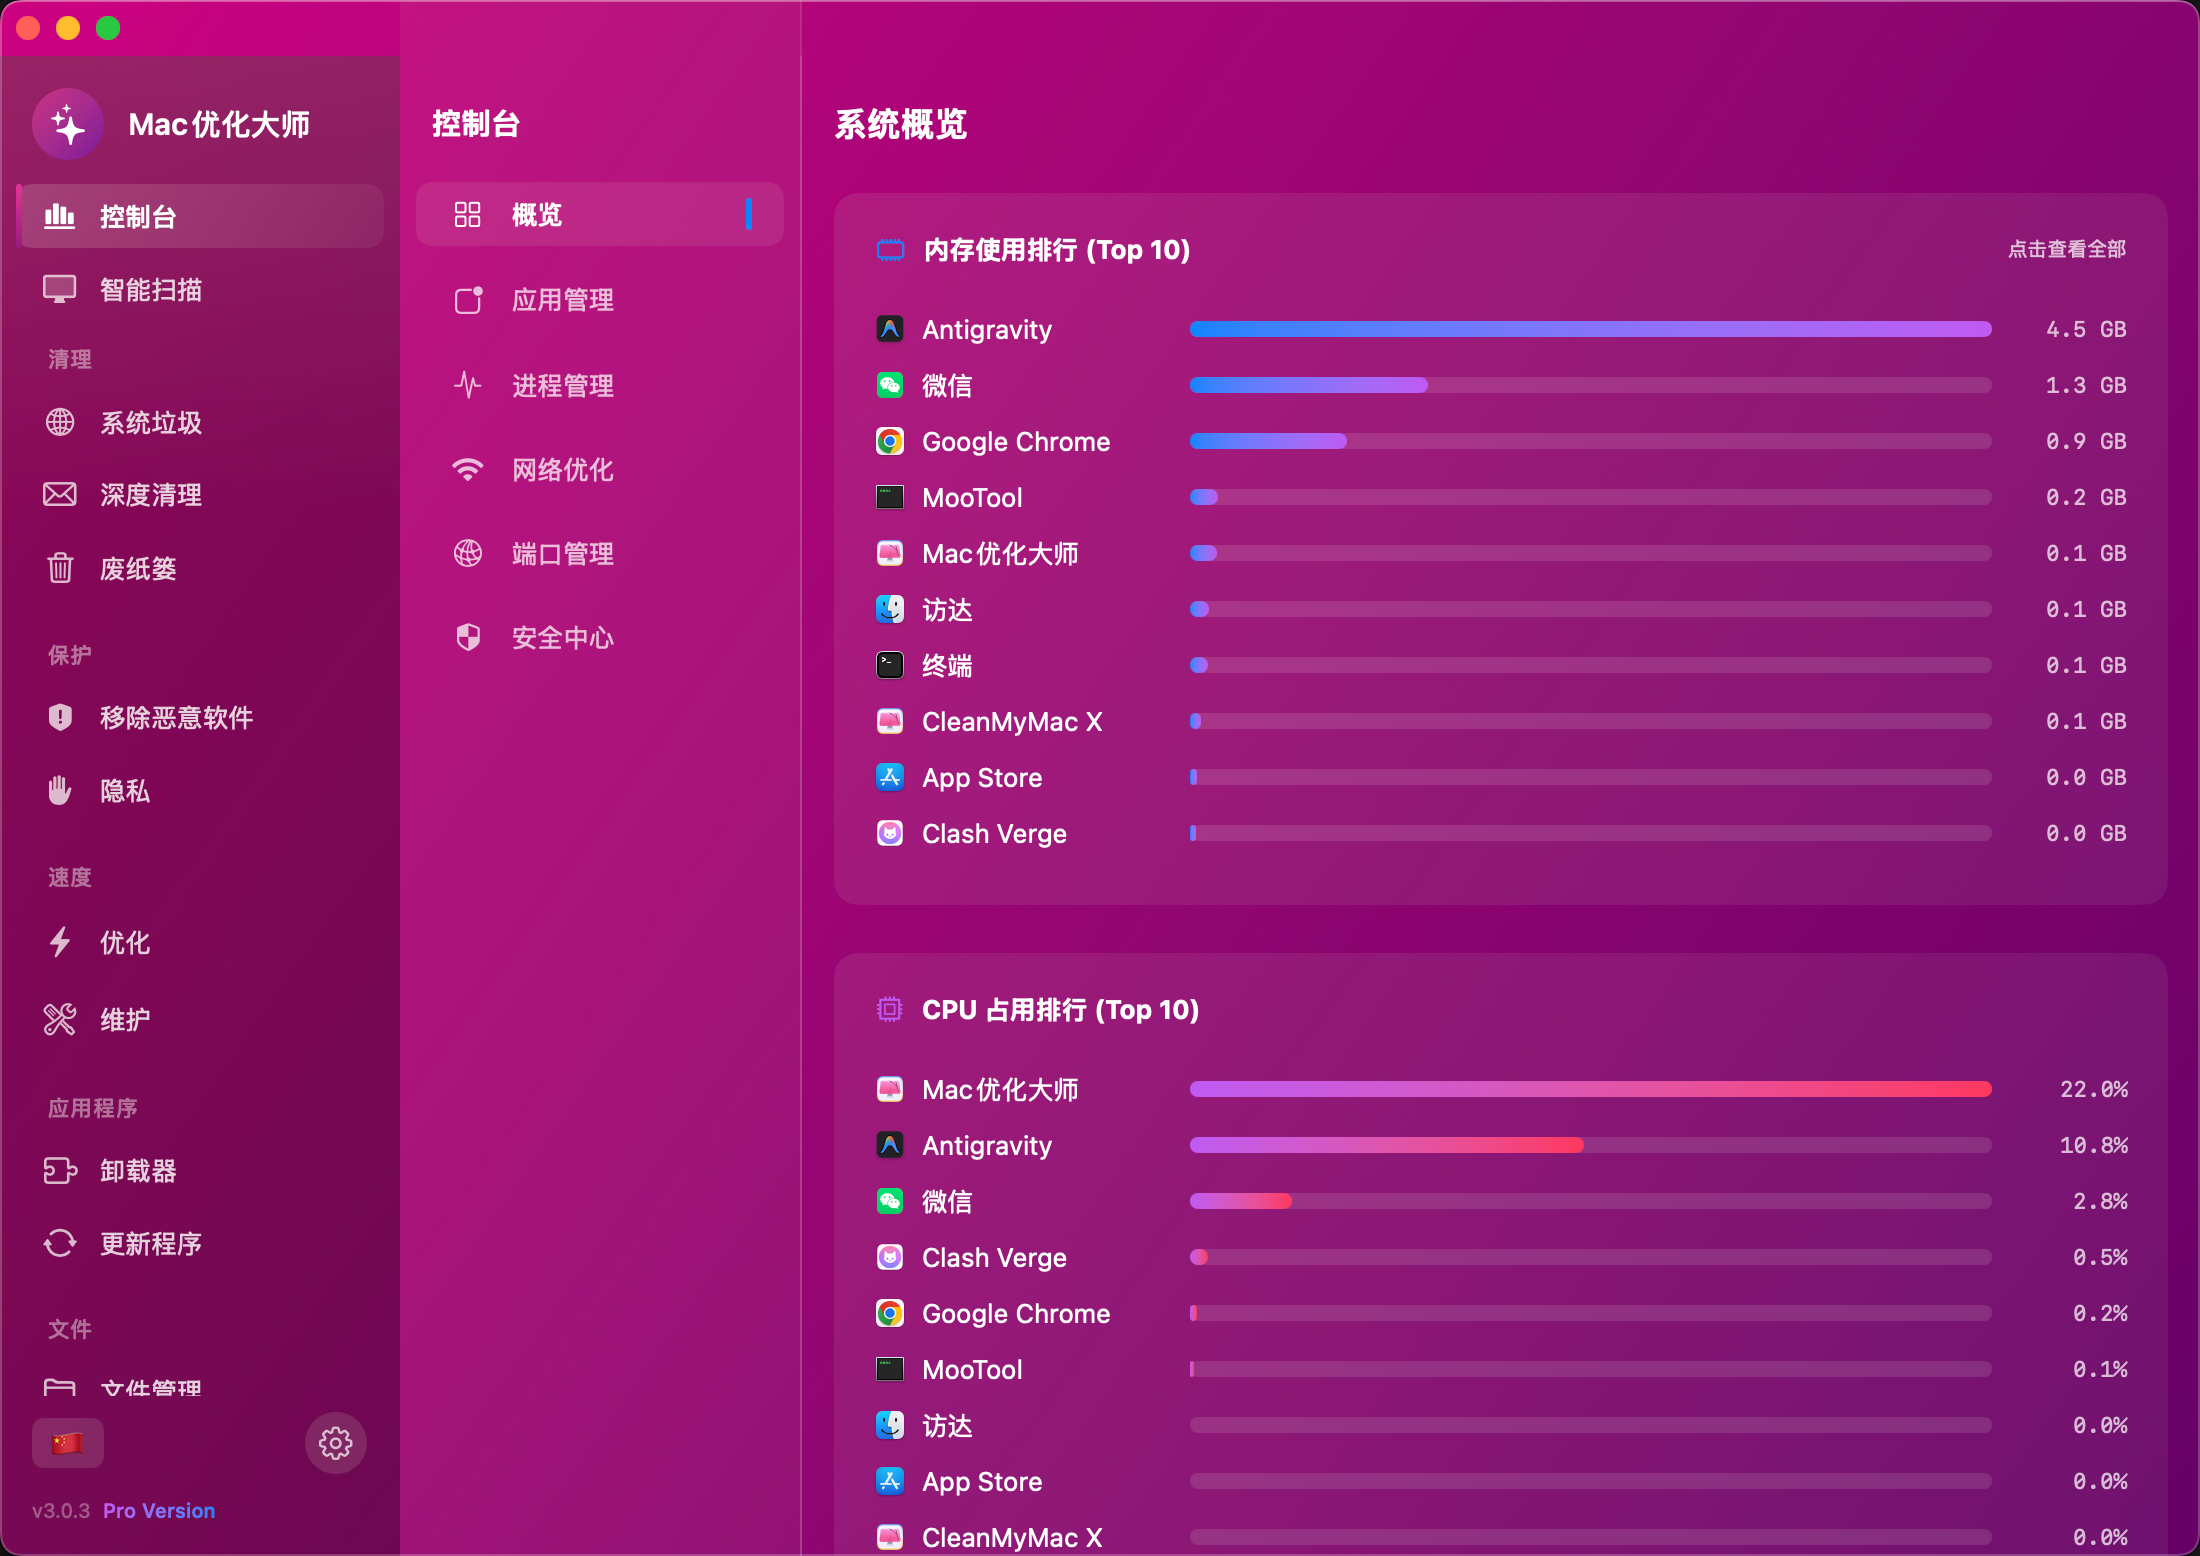Open 移除恶意软件 malware removal
The image size is (2200, 1556).
176,717
